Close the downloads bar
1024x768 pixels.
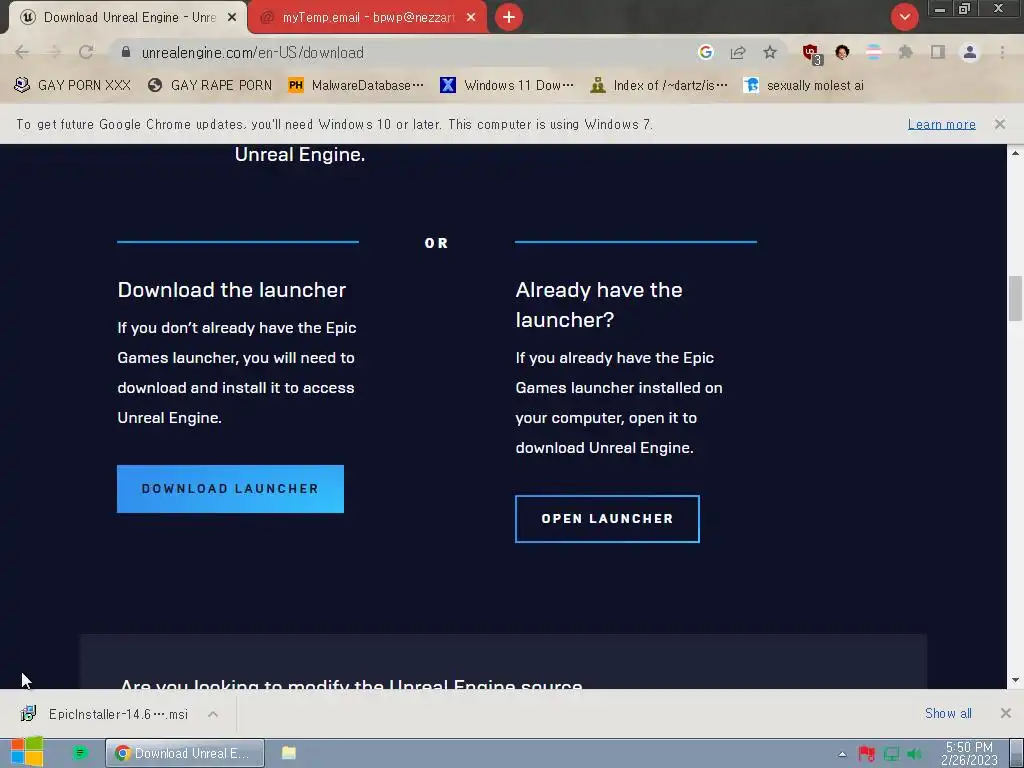1006,713
